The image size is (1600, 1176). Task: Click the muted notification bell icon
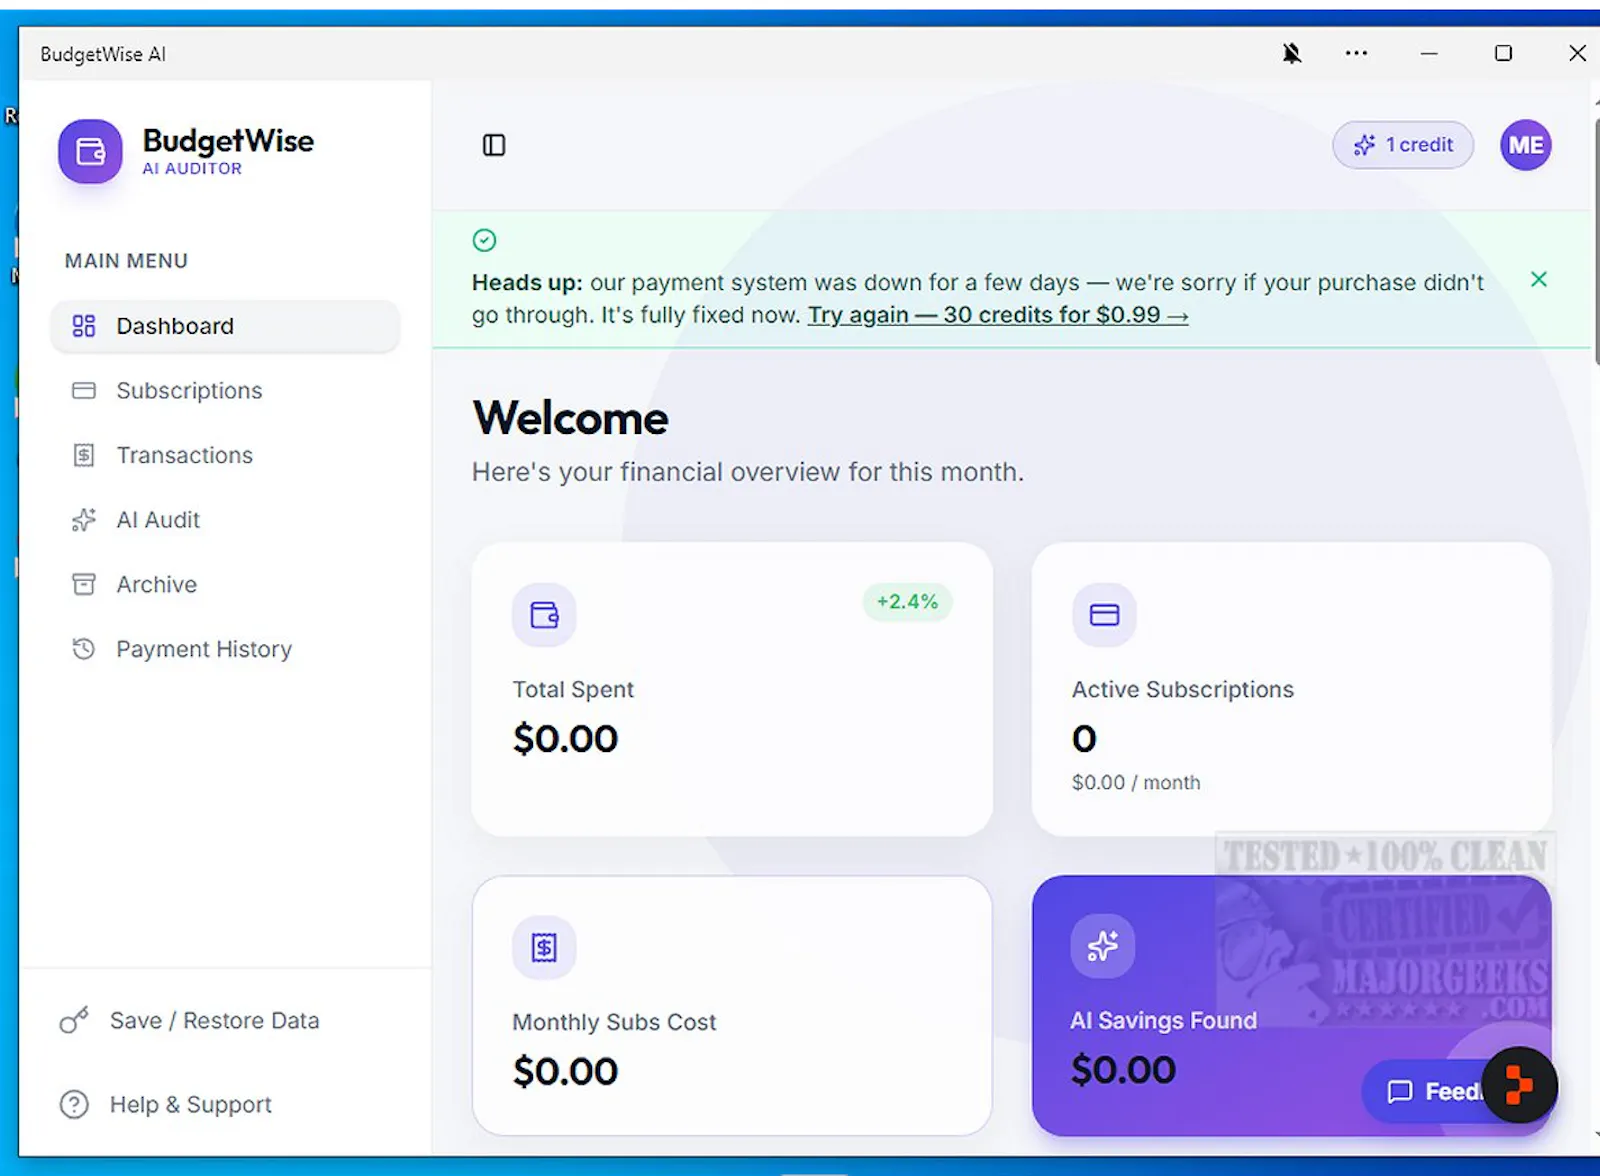tap(1292, 53)
